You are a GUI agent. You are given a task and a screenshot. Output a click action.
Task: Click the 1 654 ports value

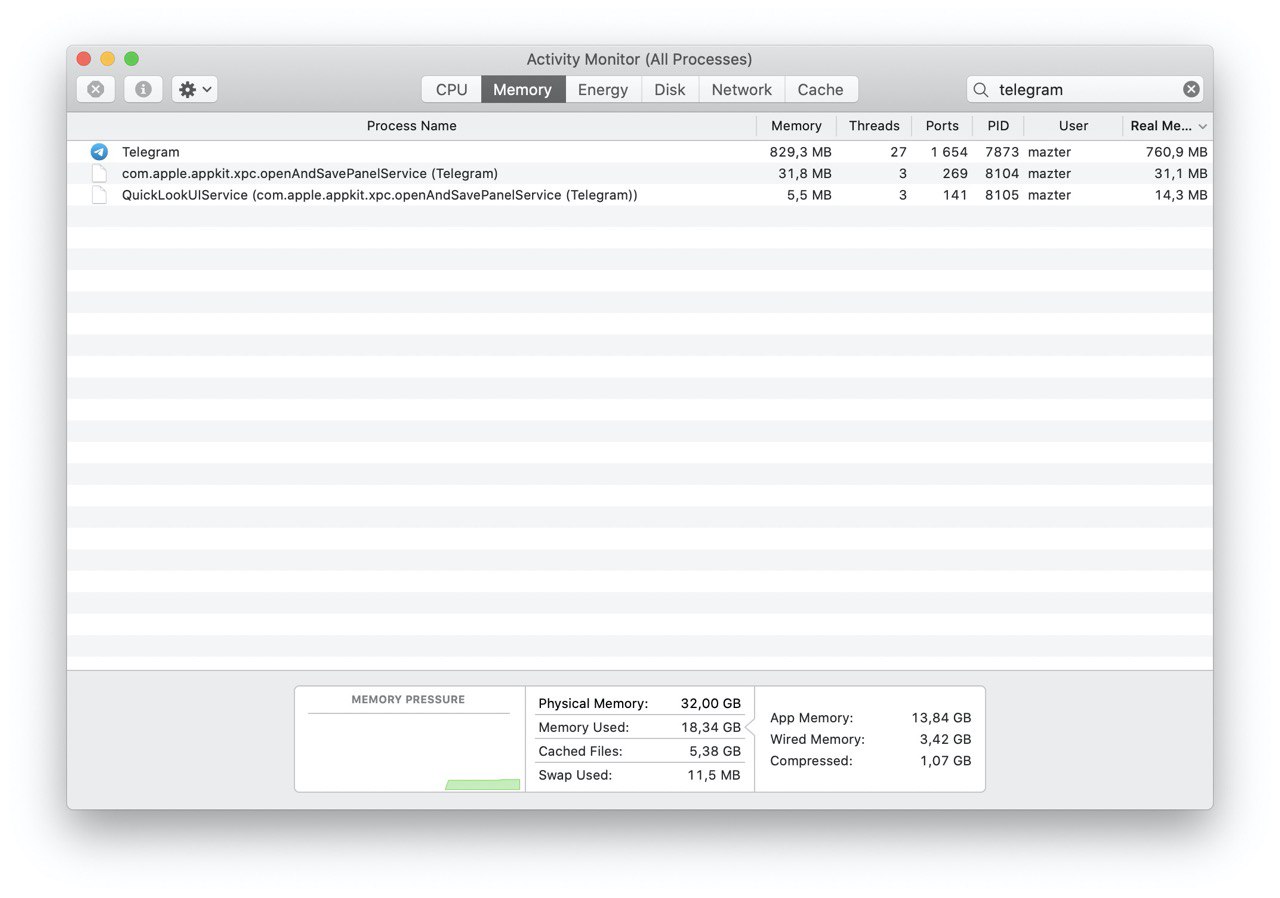tap(948, 152)
